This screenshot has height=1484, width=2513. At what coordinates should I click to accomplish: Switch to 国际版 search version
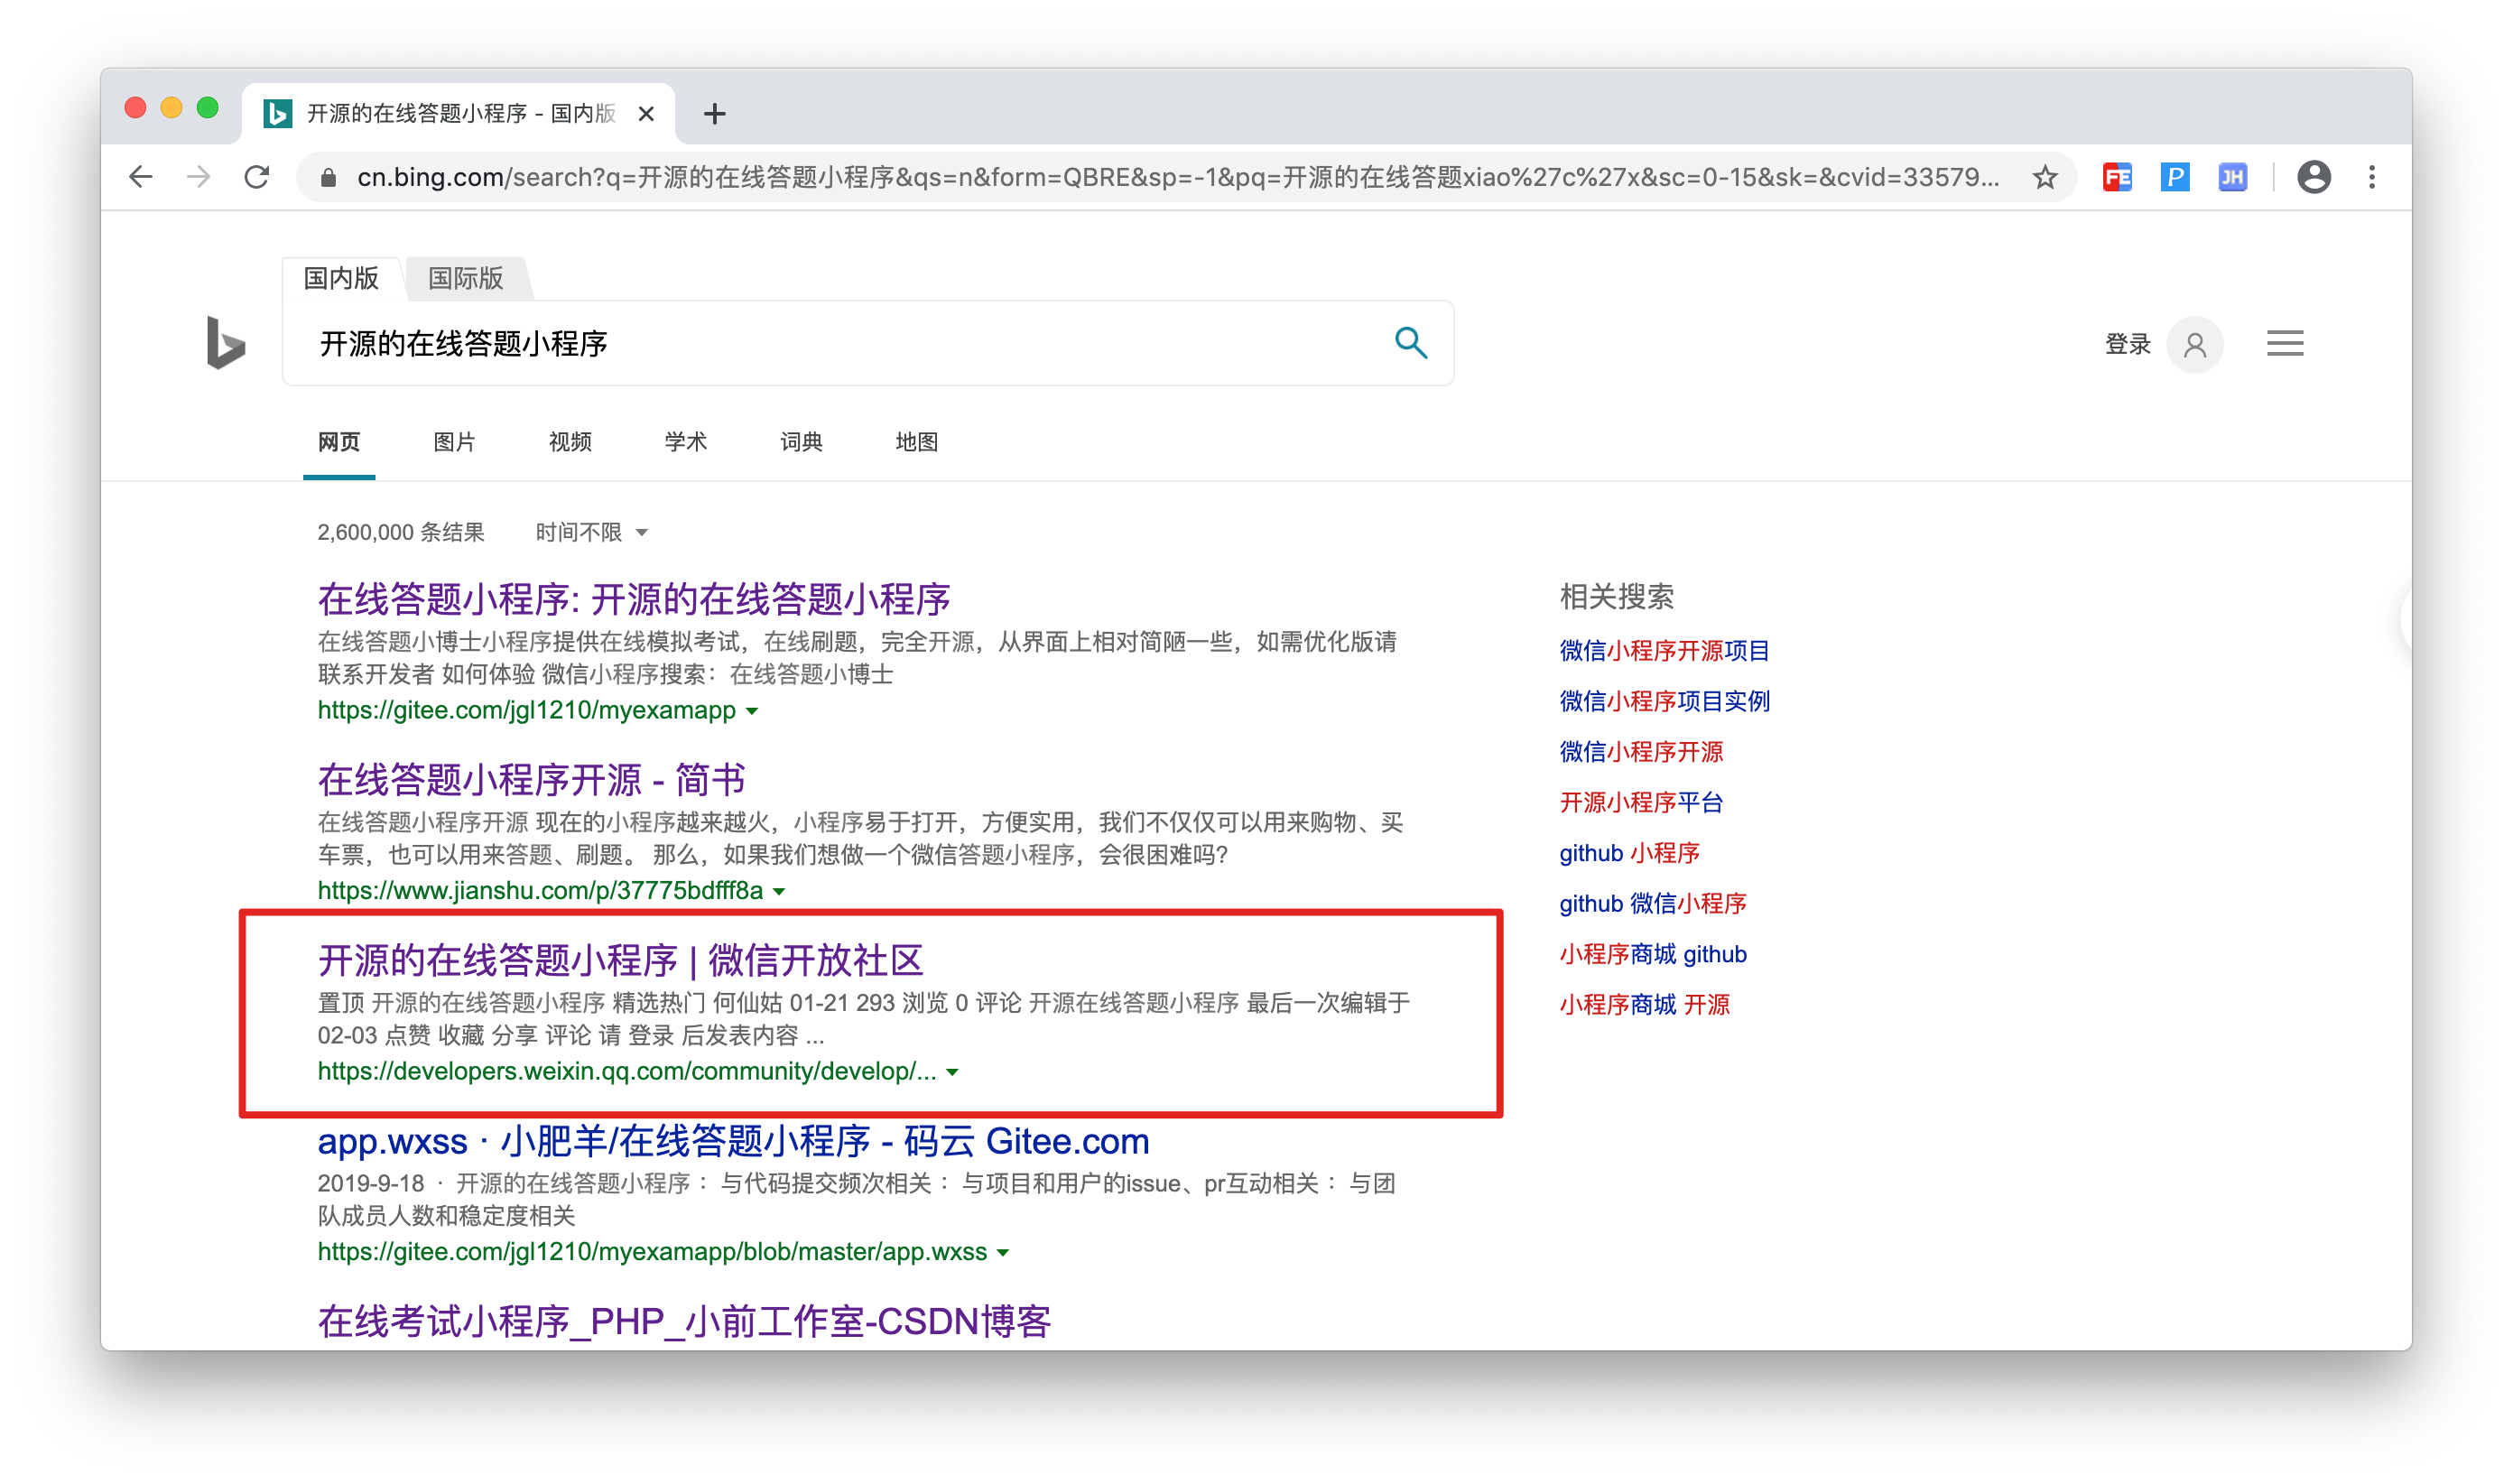tap(465, 278)
